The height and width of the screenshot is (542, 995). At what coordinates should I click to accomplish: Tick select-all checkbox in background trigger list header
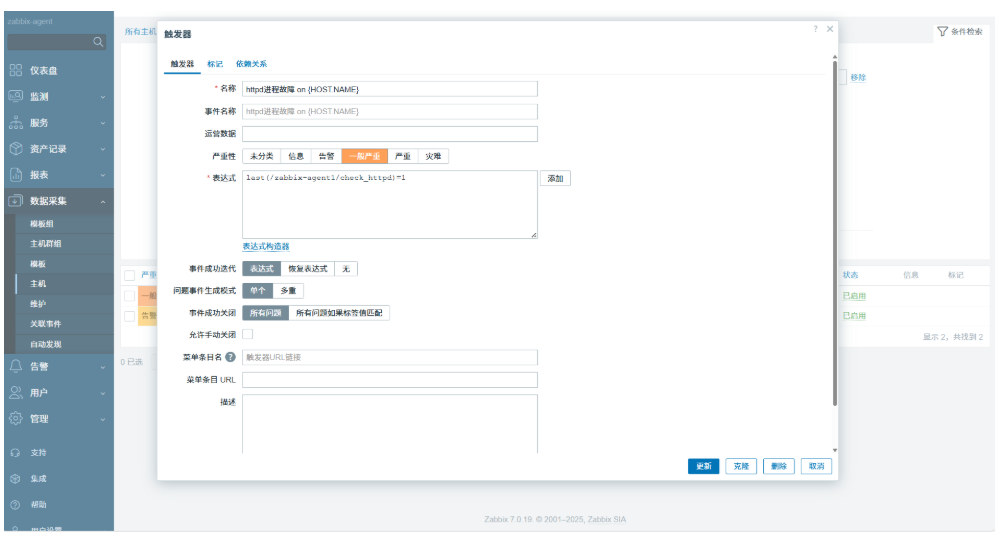129,275
